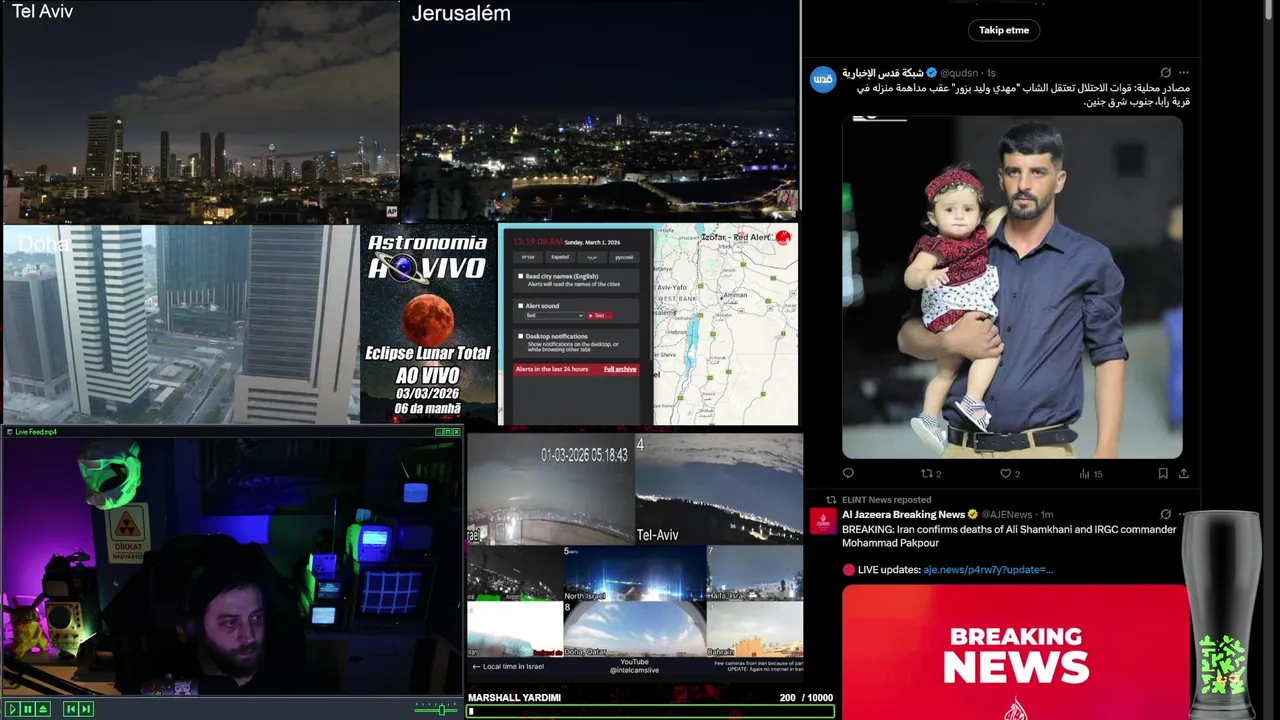Viewport: 1280px width, 720px height.
Task: Open more options on qudsn post
Action: tap(1184, 73)
